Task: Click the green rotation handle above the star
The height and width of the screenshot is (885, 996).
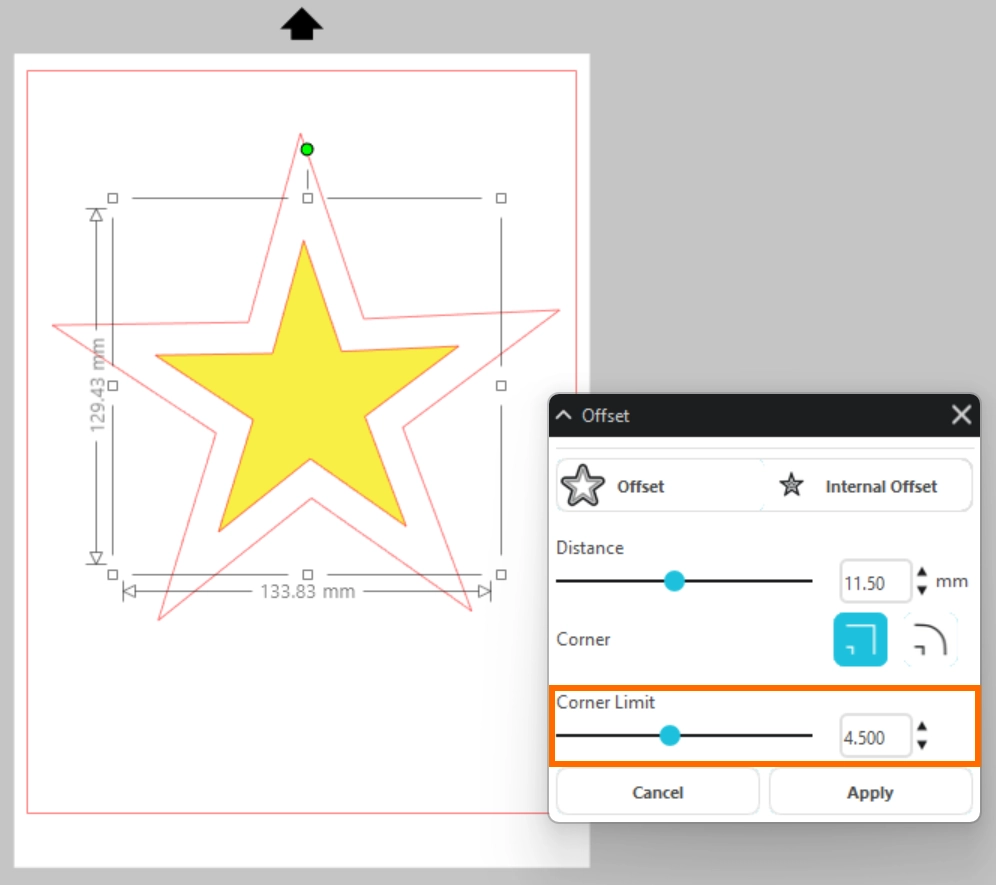Action: pyautogui.click(x=307, y=149)
